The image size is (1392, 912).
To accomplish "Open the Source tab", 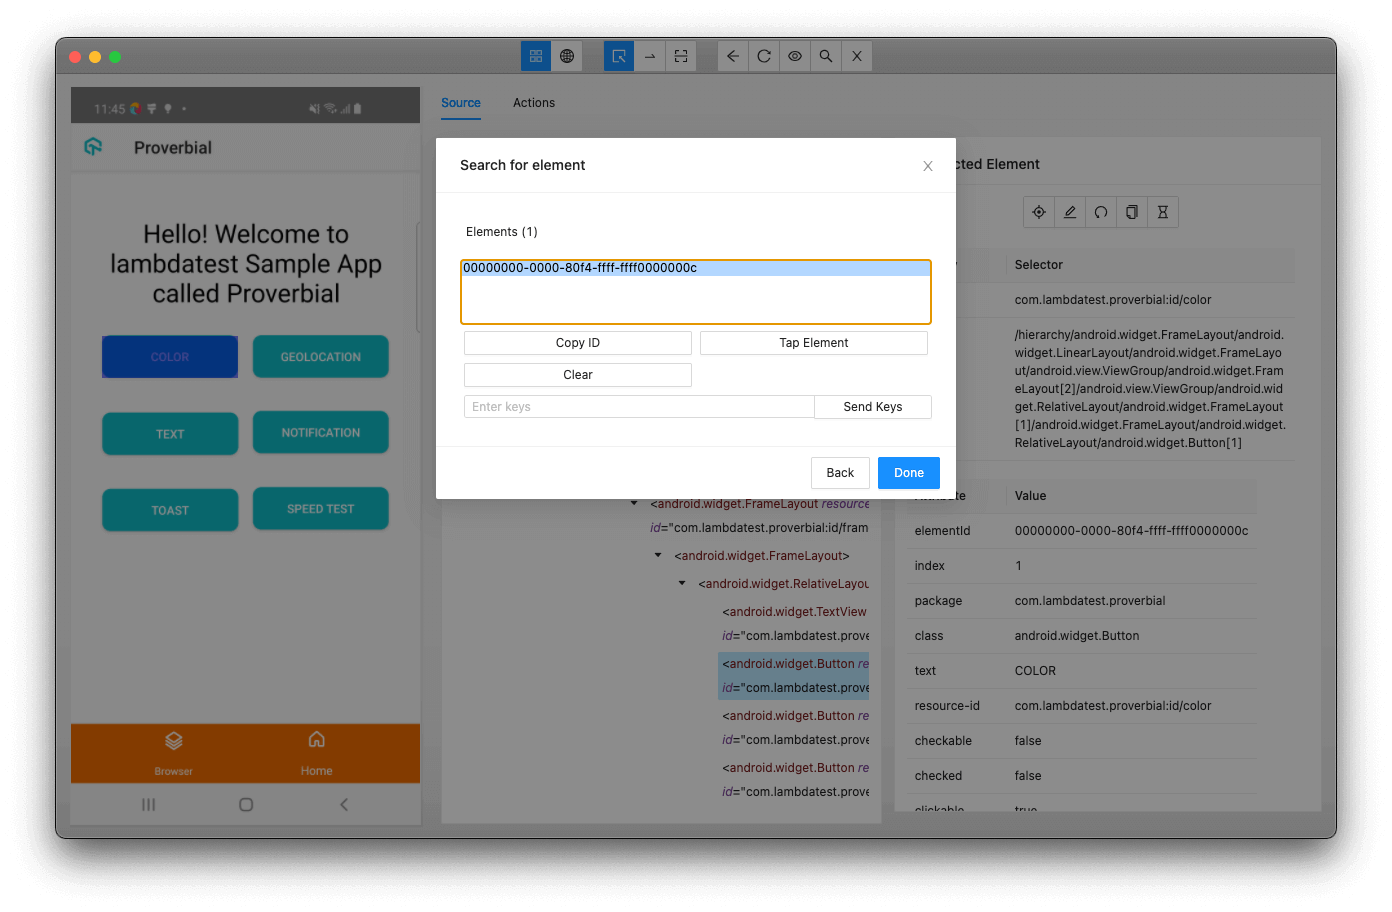I will 460,102.
